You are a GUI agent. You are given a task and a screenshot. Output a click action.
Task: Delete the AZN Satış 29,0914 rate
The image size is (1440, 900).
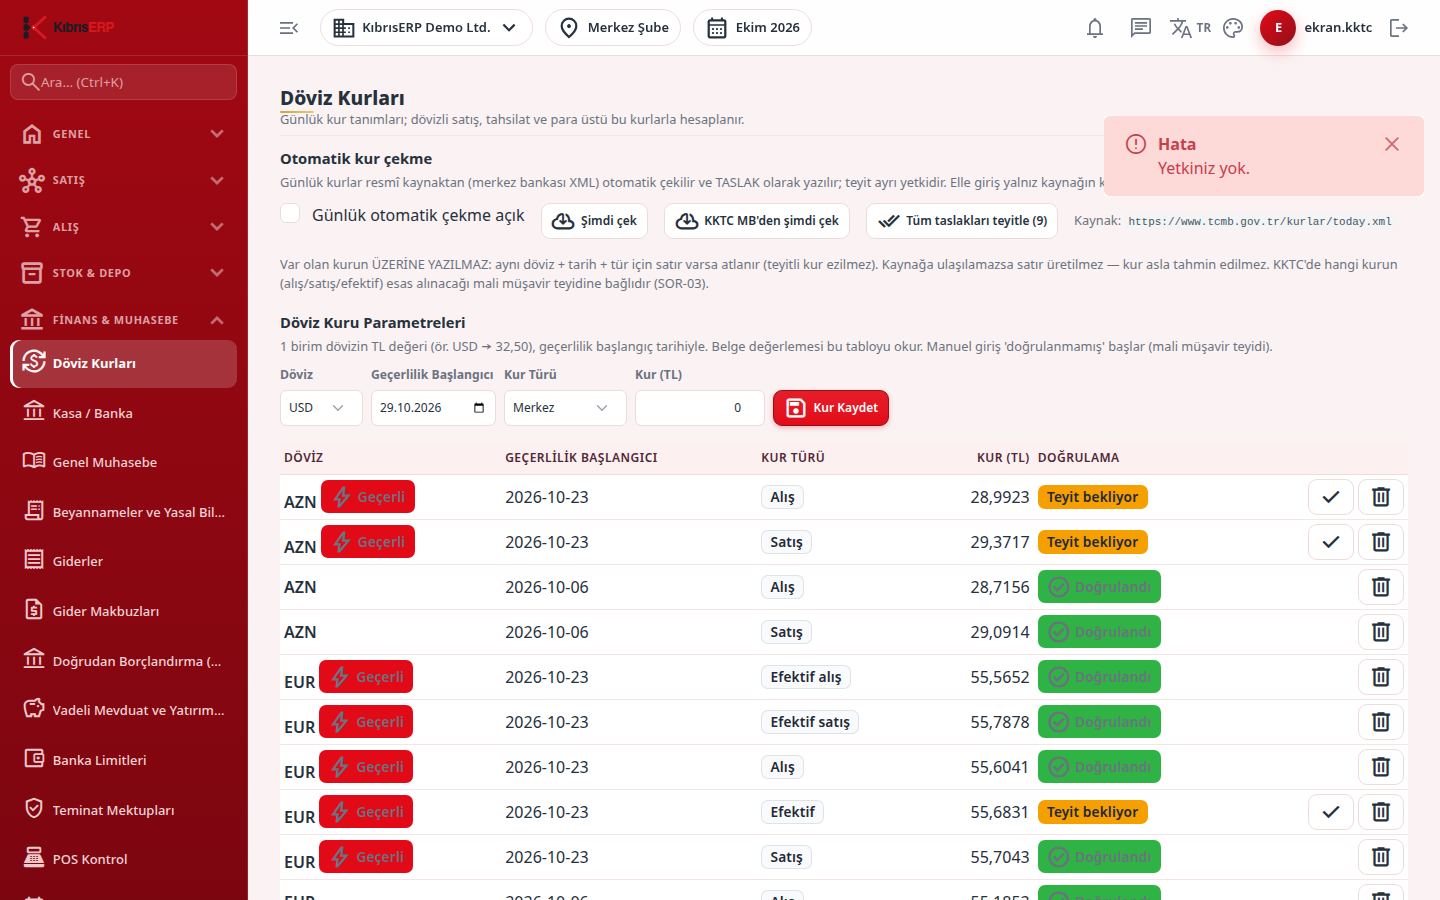(1381, 632)
